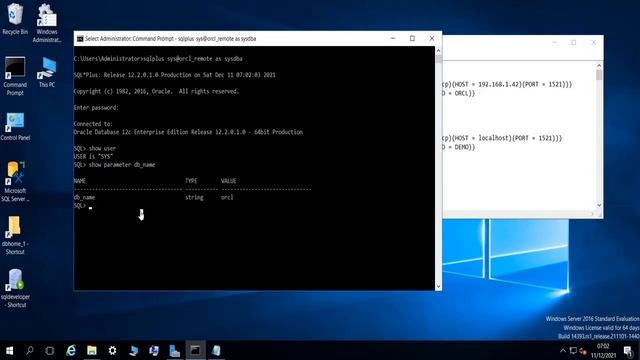Image resolution: width=640 pixels, height=360 pixels.
Task: Open the taskbar clock and date
Action: [x=603, y=351]
